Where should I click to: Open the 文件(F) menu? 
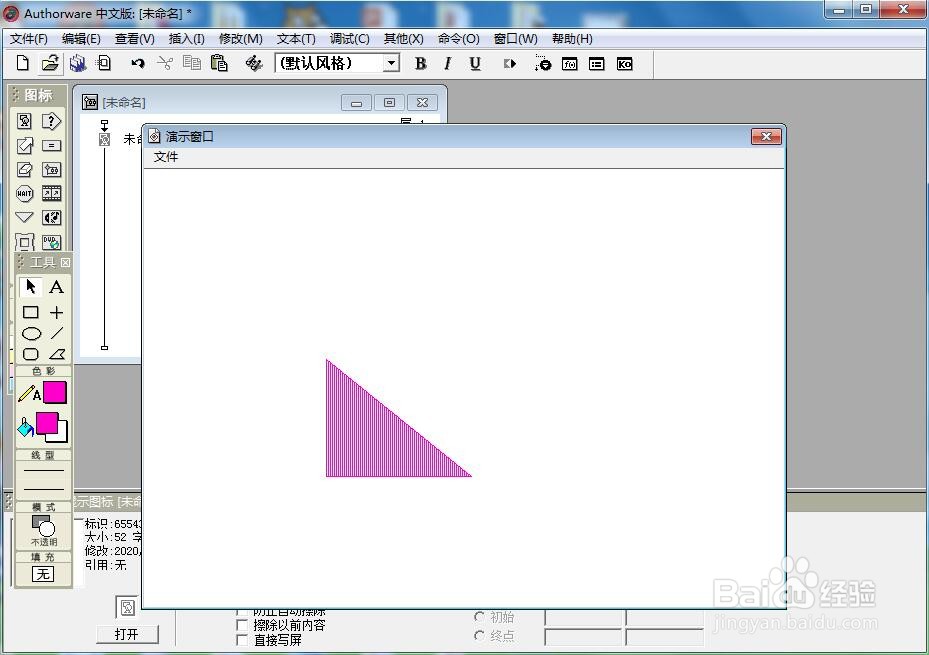click(x=28, y=38)
